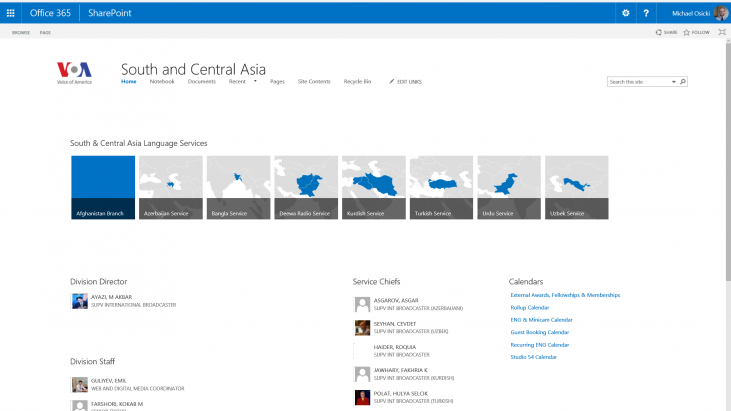Click the name GULIYEV, EMIL
Screen dimensions: 731x411
(x=109, y=381)
